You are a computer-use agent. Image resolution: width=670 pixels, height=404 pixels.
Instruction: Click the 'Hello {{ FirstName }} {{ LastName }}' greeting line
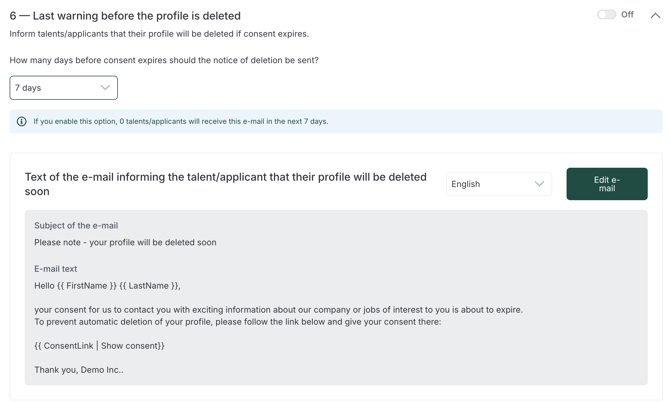click(107, 286)
